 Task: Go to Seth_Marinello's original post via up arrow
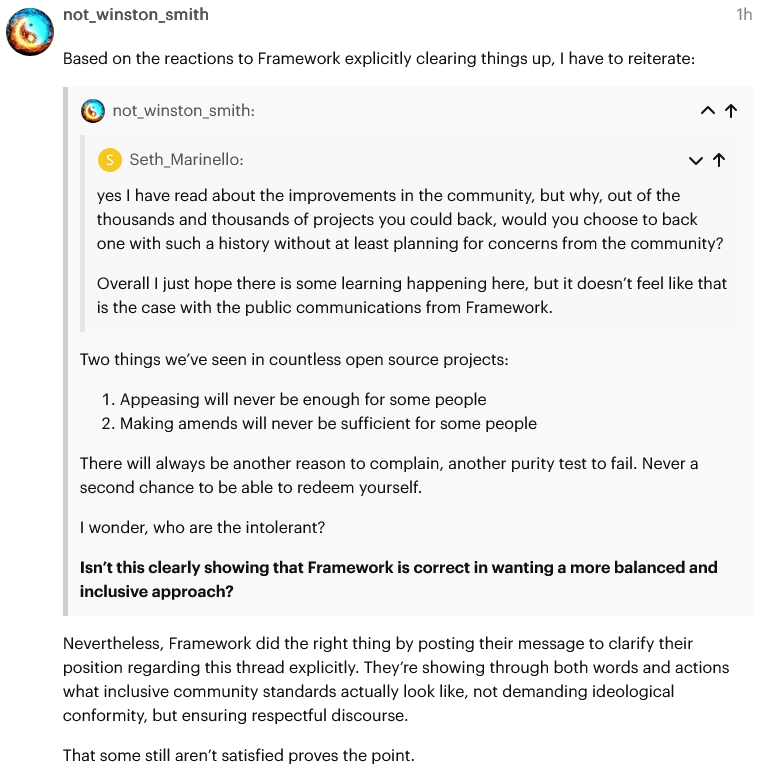pos(719,160)
